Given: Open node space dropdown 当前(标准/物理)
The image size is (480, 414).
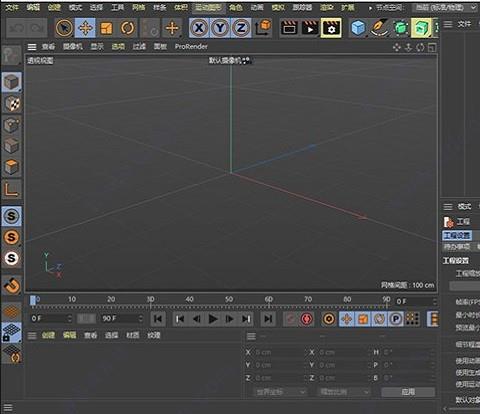Looking at the screenshot, I should tap(444, 7).
